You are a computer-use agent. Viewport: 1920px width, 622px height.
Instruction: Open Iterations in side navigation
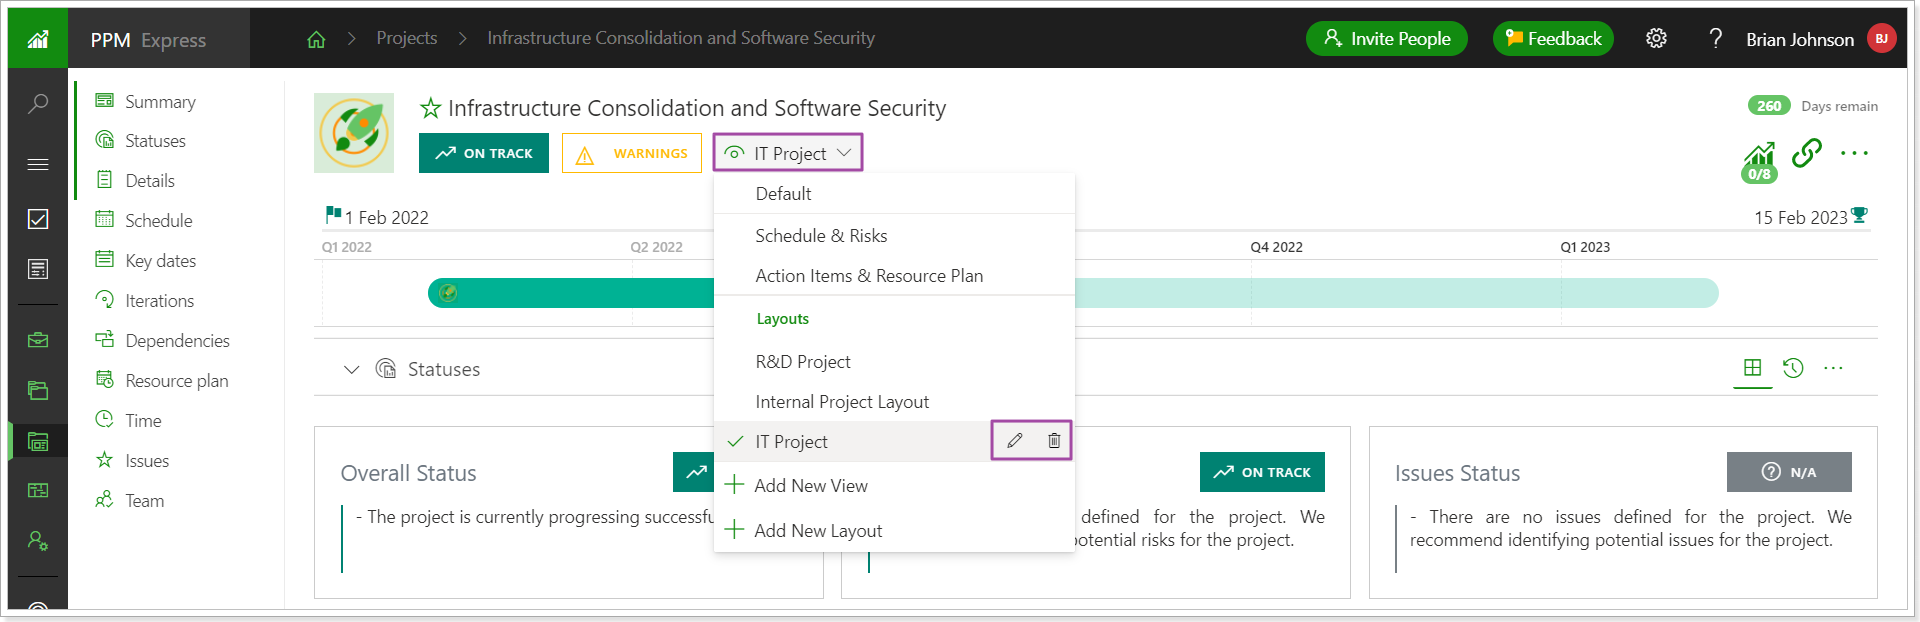pos(145,300)
